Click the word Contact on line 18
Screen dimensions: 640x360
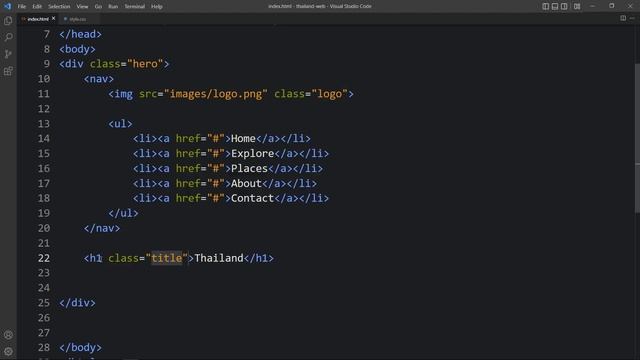tap(253, 198)
